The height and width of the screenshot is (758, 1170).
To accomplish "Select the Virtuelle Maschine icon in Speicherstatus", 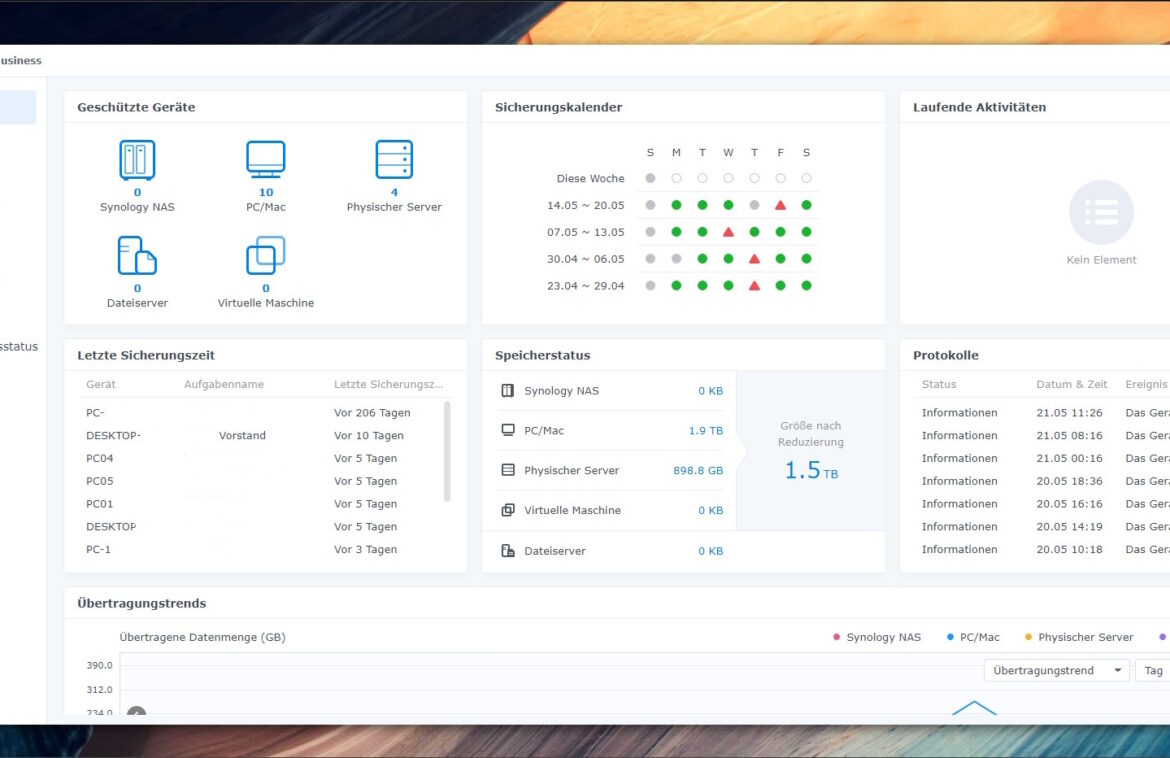I will click(509, 510).
